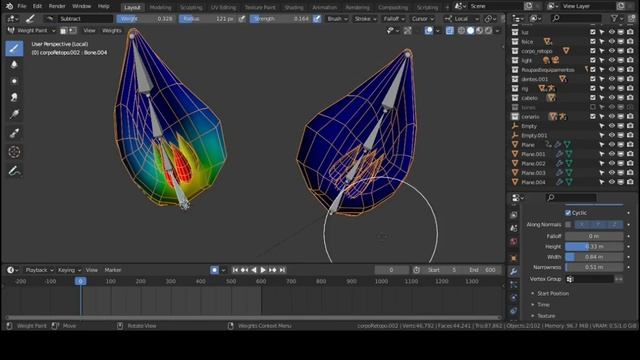Expand the Time panel
640x360 pixels.
point(543,305)
